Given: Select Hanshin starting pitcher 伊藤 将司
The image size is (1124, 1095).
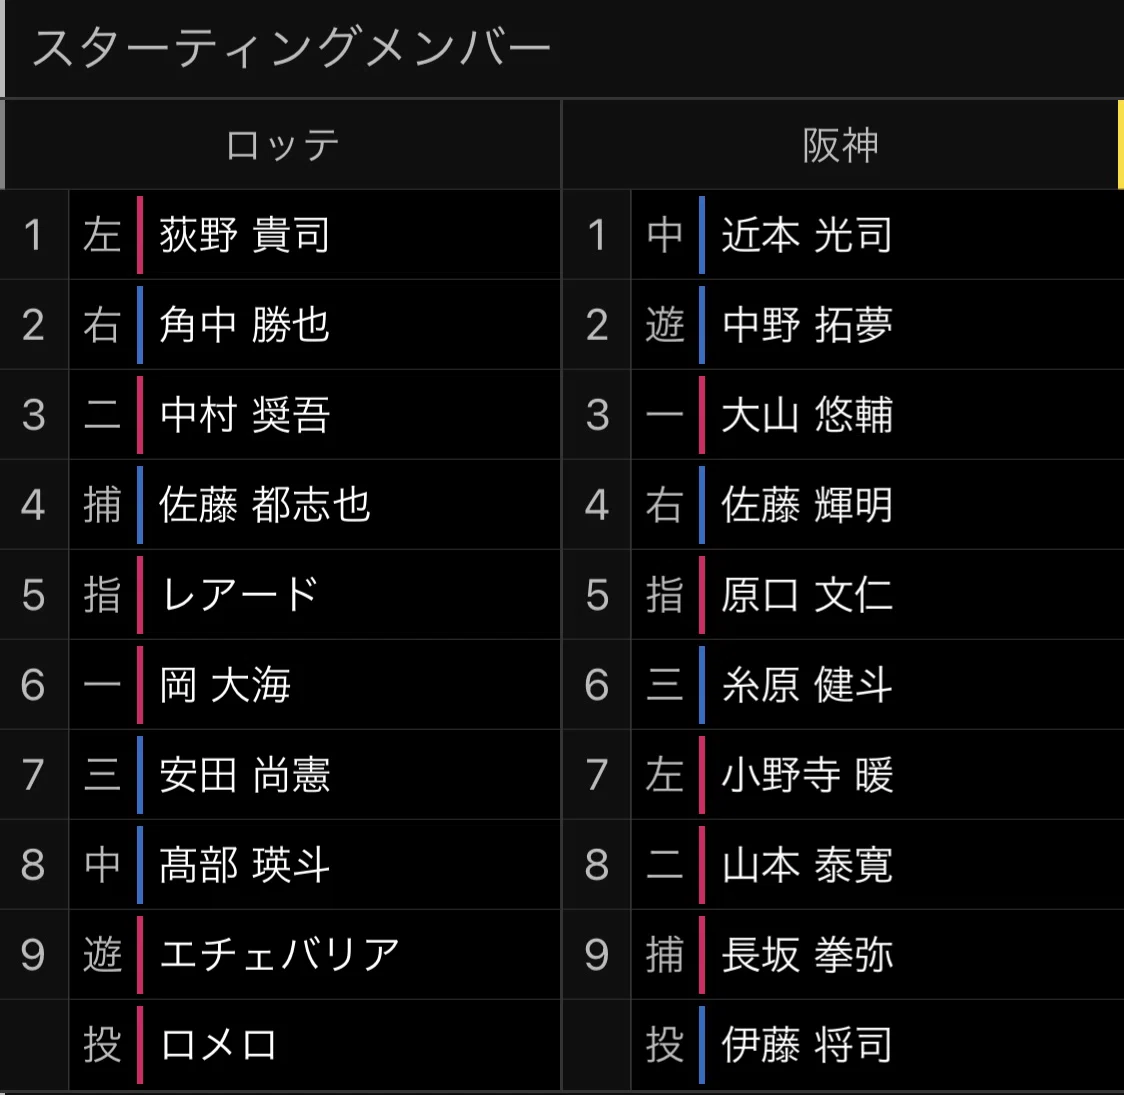Looking at the screenshot, I should [x=807, y=1045].
